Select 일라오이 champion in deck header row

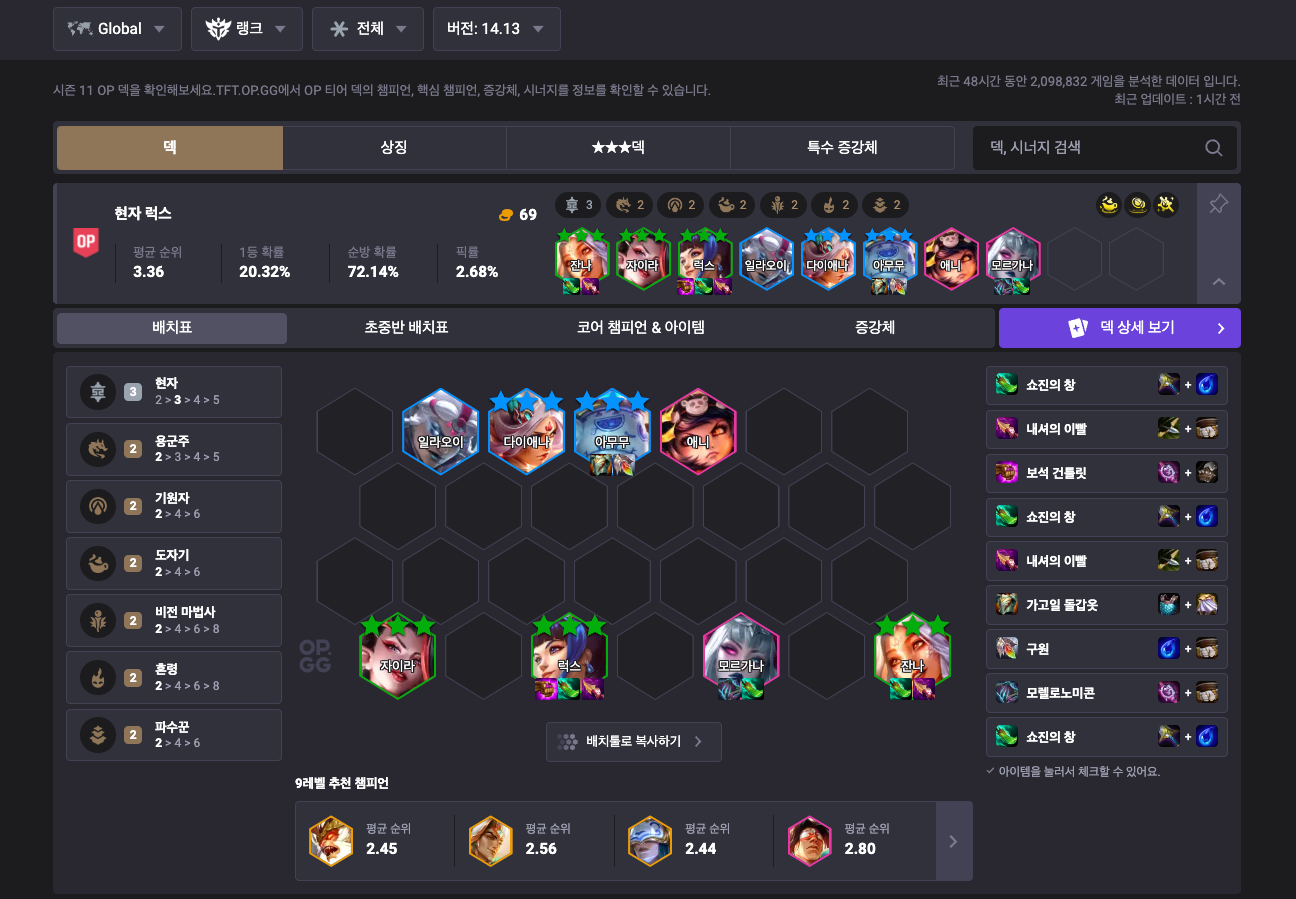[766, 258]
